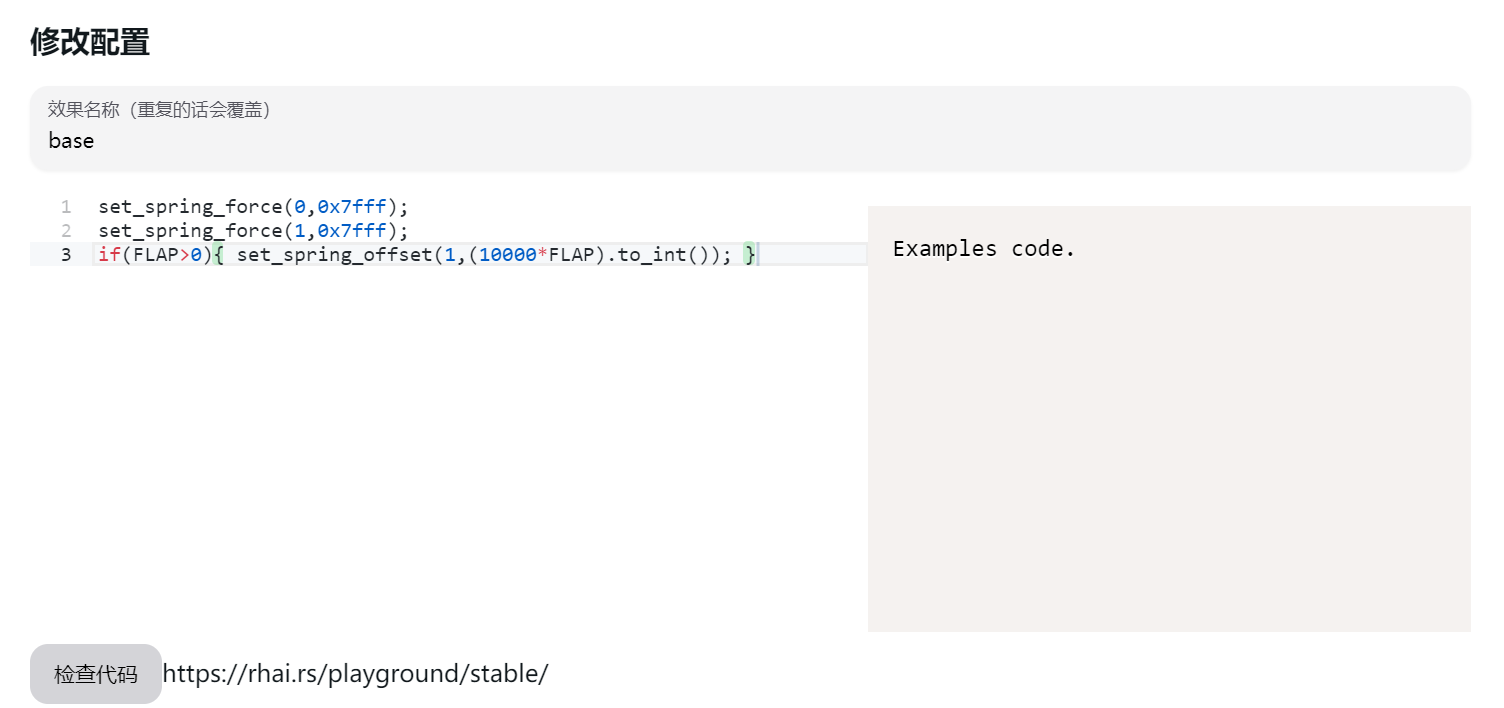Click the 修改配置 page heading
Image resolution: width=1504 pixels, height=708 pixels.
tap(90, 42)
